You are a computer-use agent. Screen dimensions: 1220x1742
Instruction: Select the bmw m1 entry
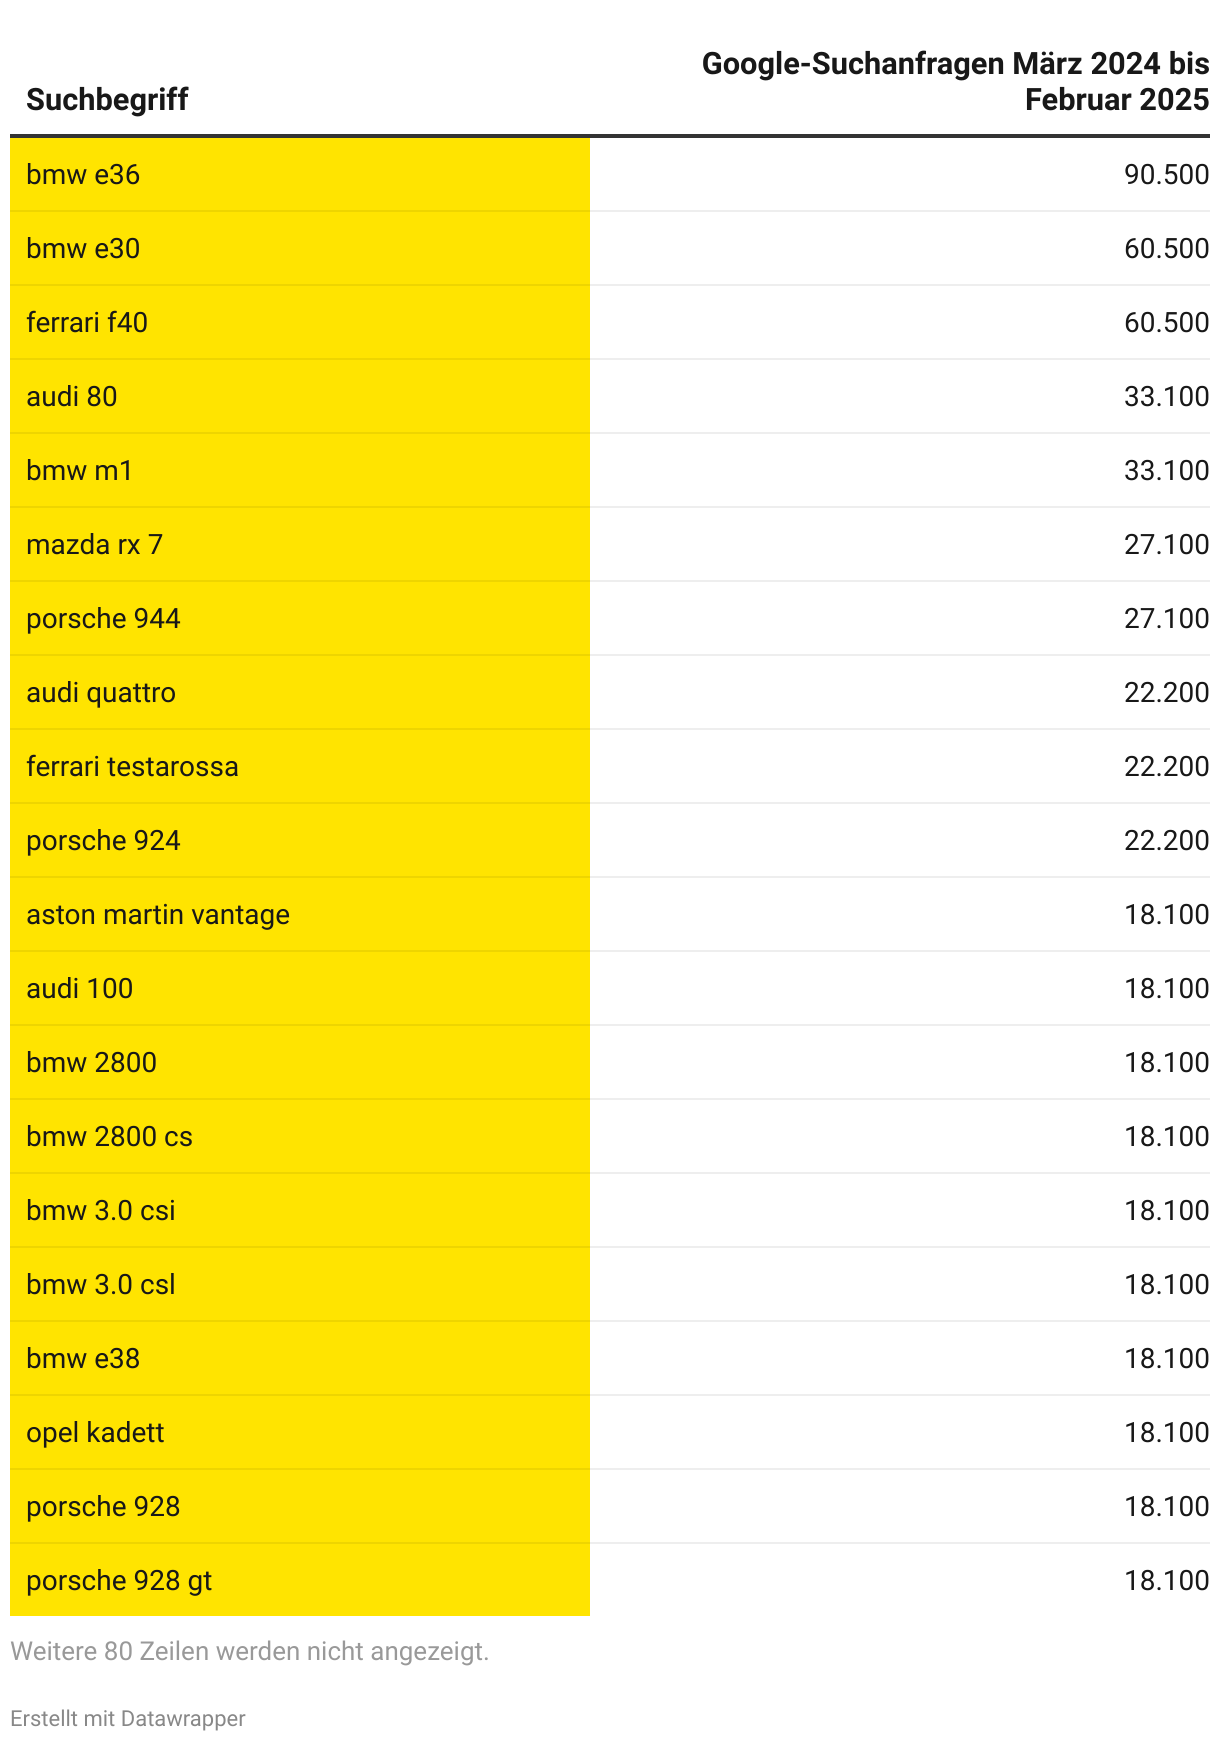pos(79,471)
